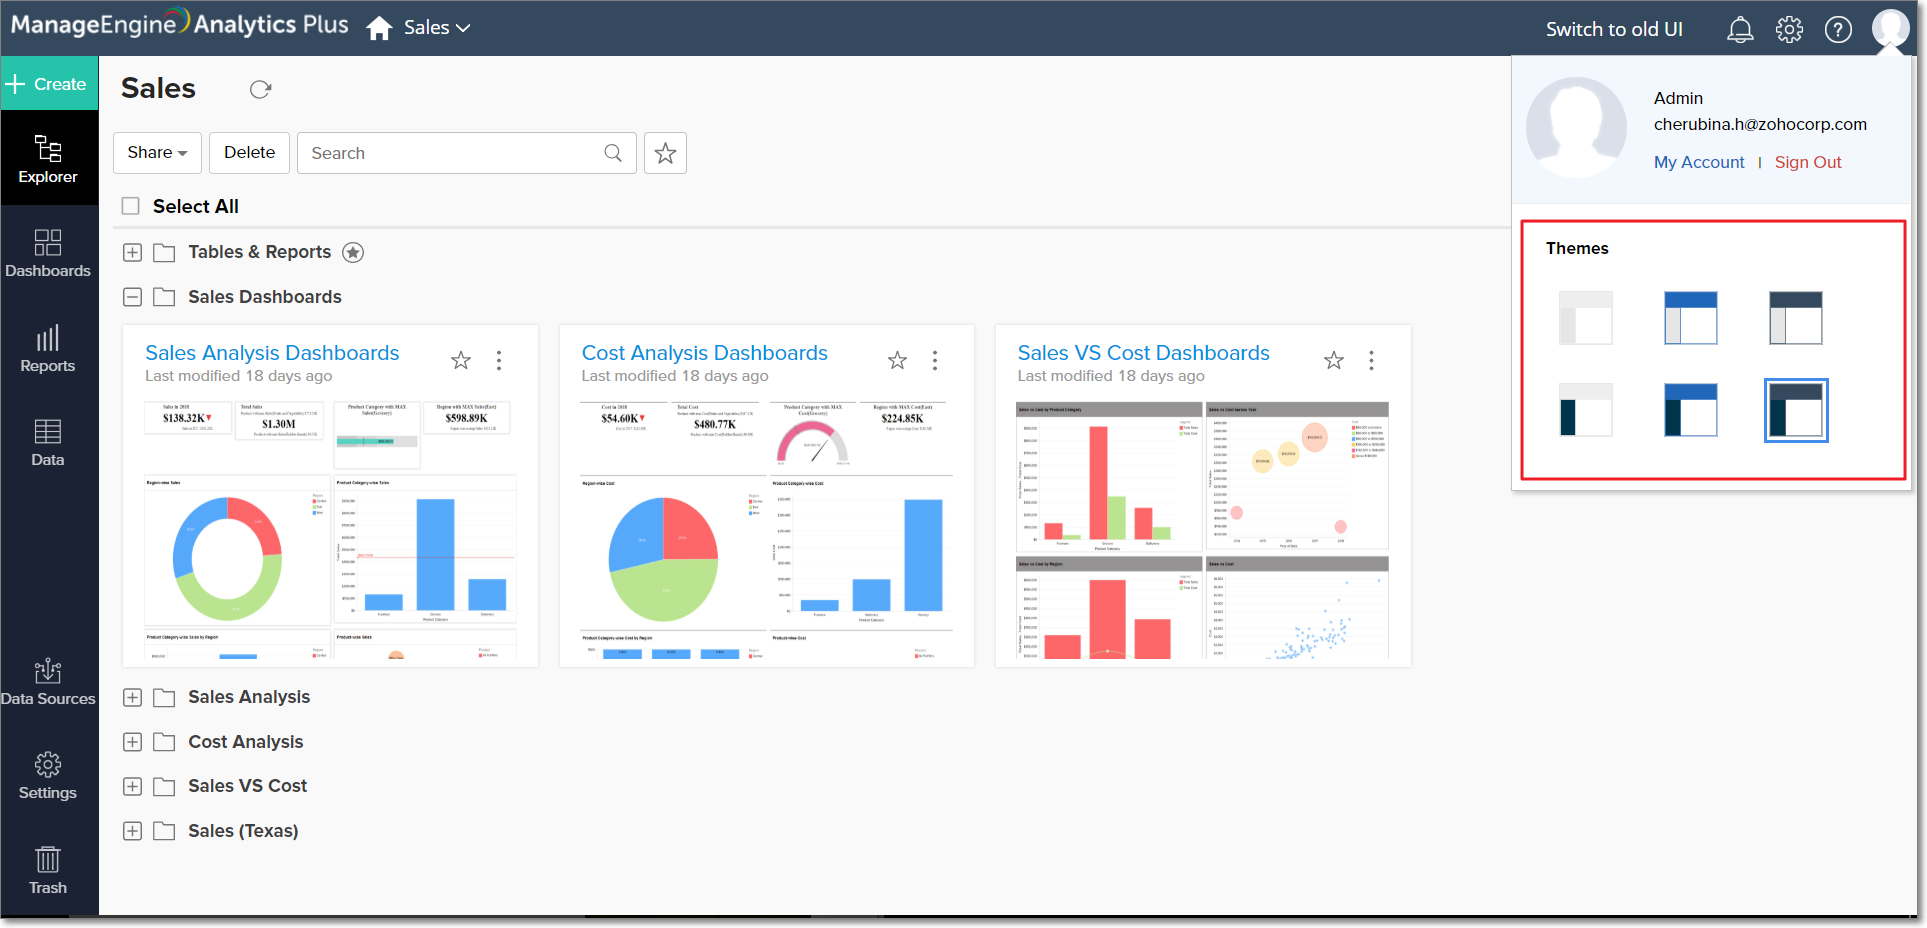This screenshot has height=928, width=1927.
Task: Click the help question mark icon
Action: (x=1838, y=30)
